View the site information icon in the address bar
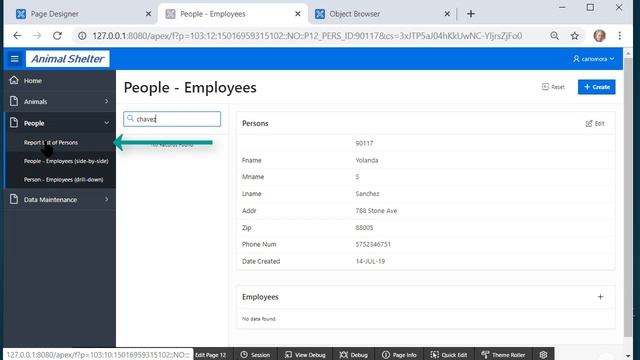 [x=82, y=36]
